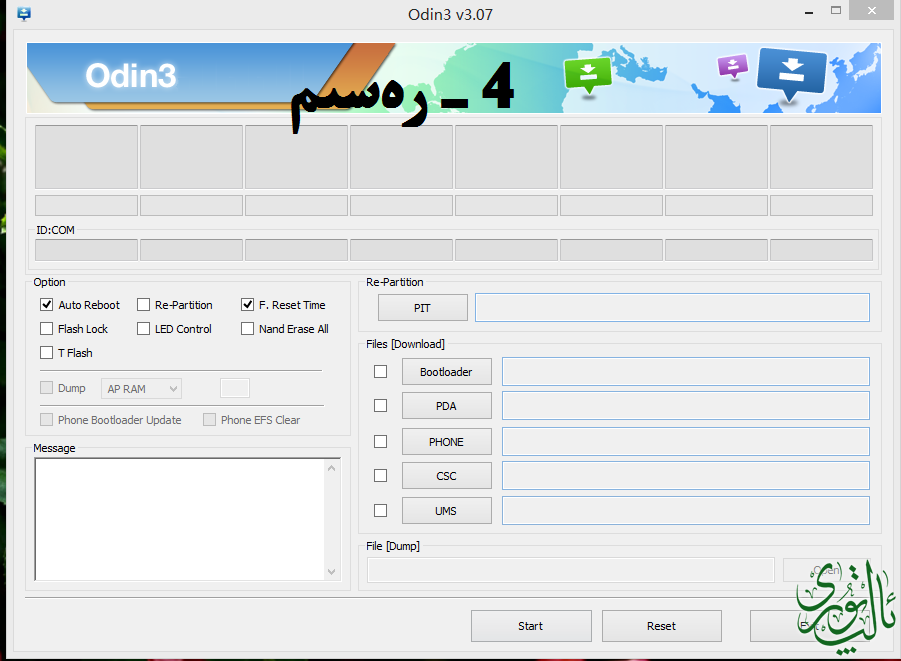901x661 pixels.
Task: Click inside the Message log box
Action: coord(180,520)
